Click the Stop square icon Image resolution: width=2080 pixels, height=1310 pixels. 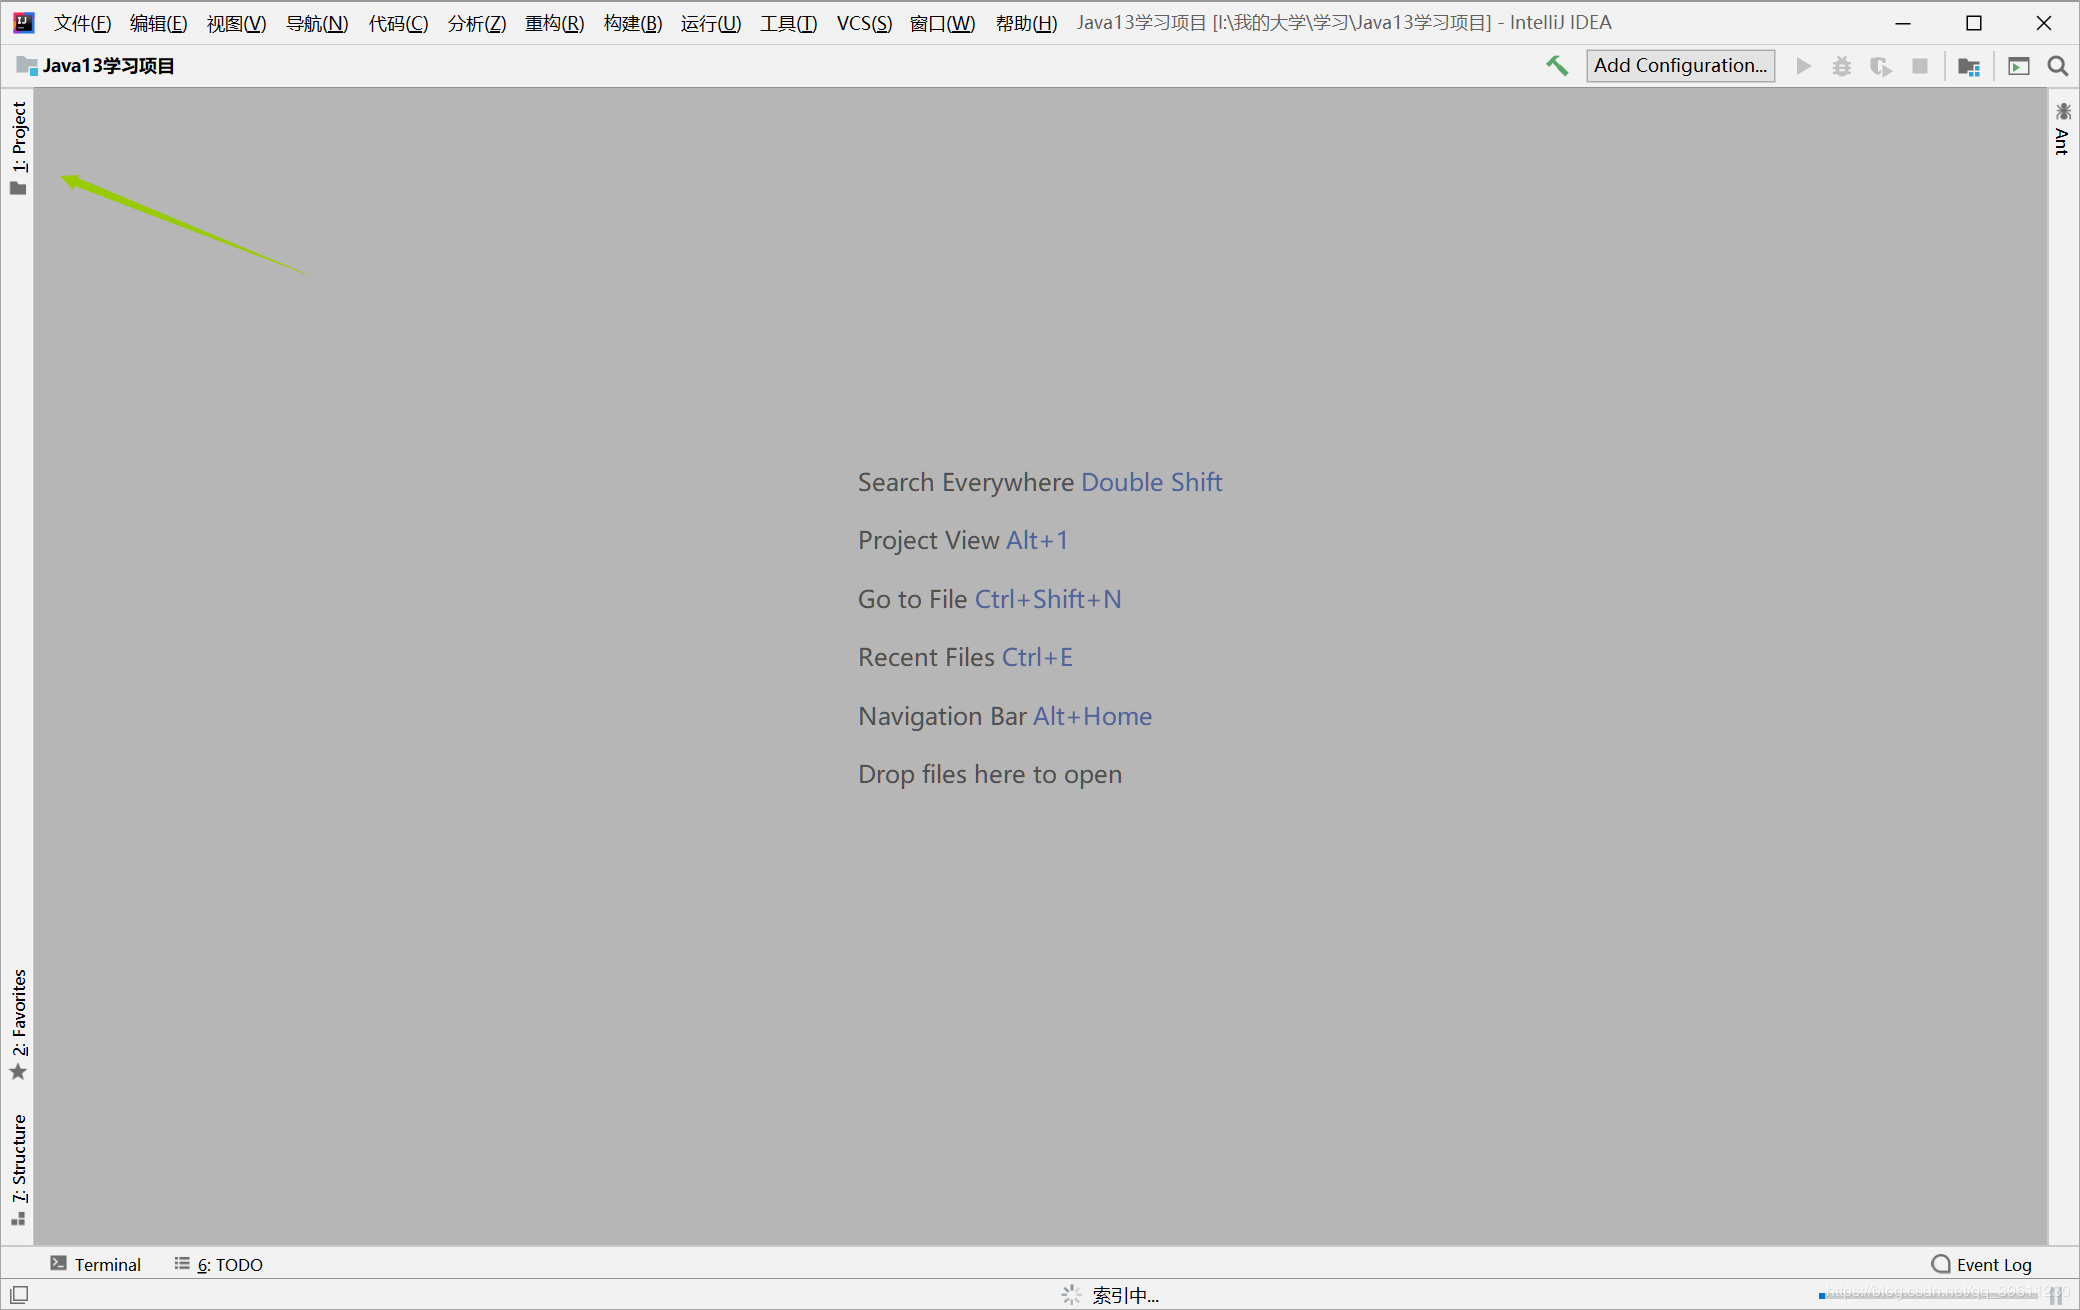1919,66
